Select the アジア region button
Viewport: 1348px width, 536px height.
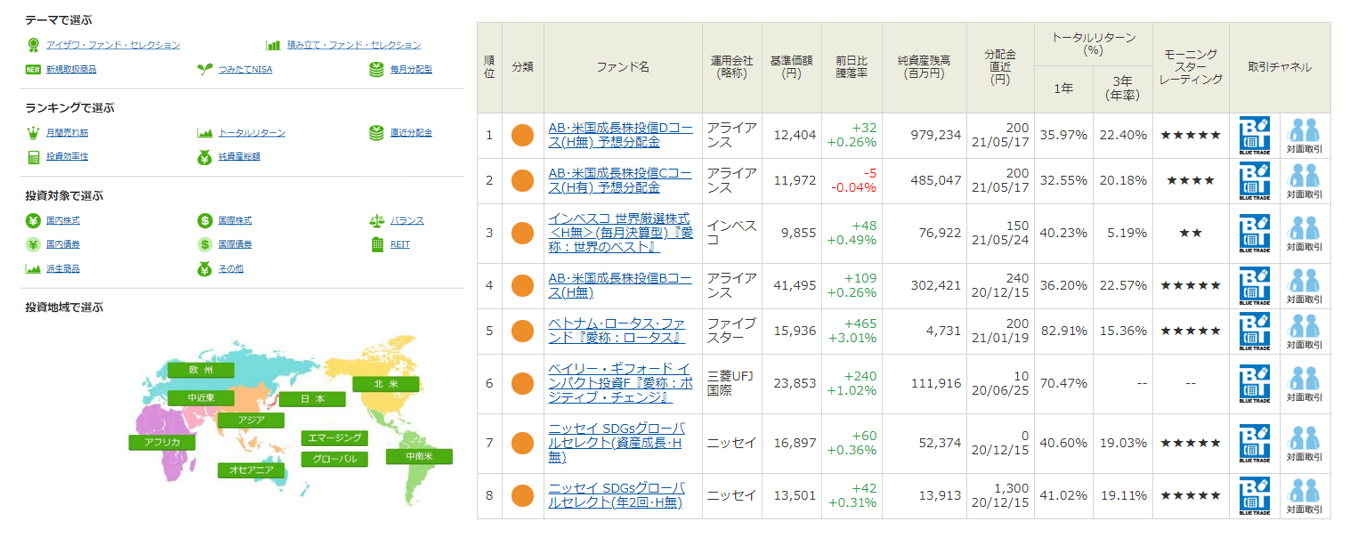point(251,420)
